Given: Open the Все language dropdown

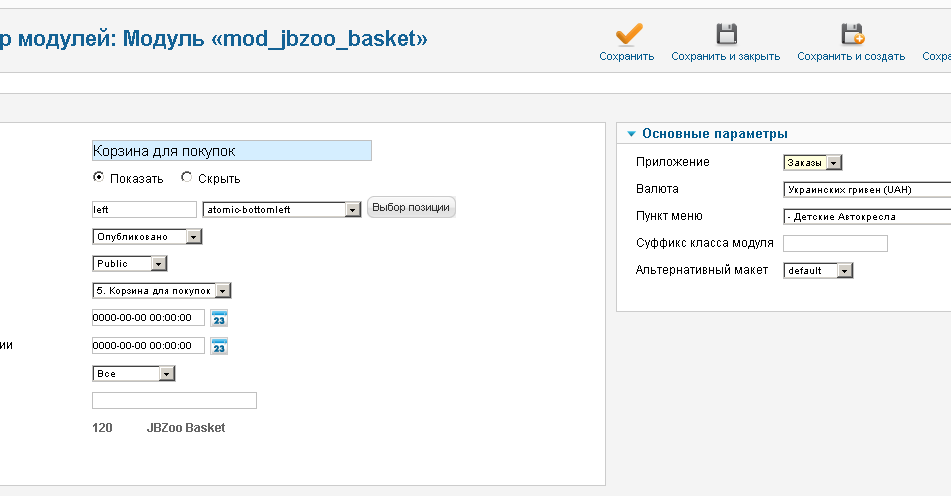Looking at the screenshot, I should (x=166, y=373).
